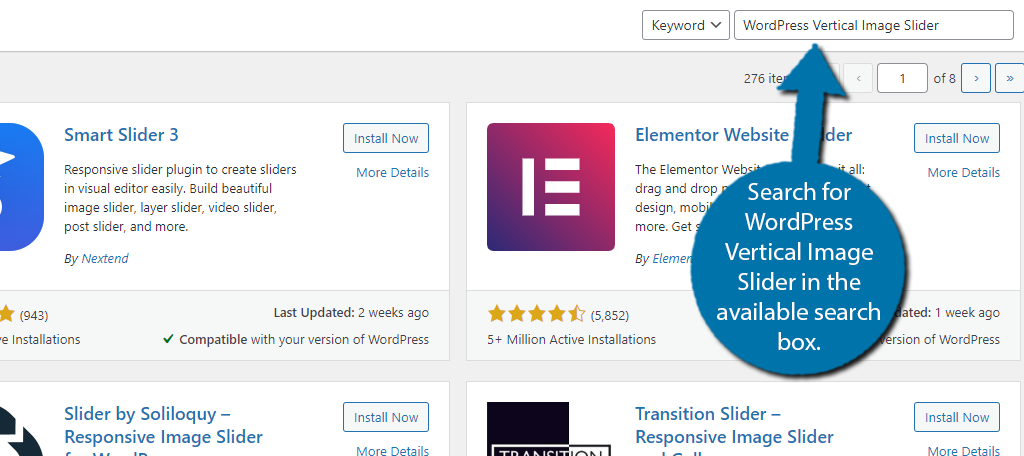Open the Keyword search type dropdown
The image size is (1024, 456).
(x=686, y=25)
